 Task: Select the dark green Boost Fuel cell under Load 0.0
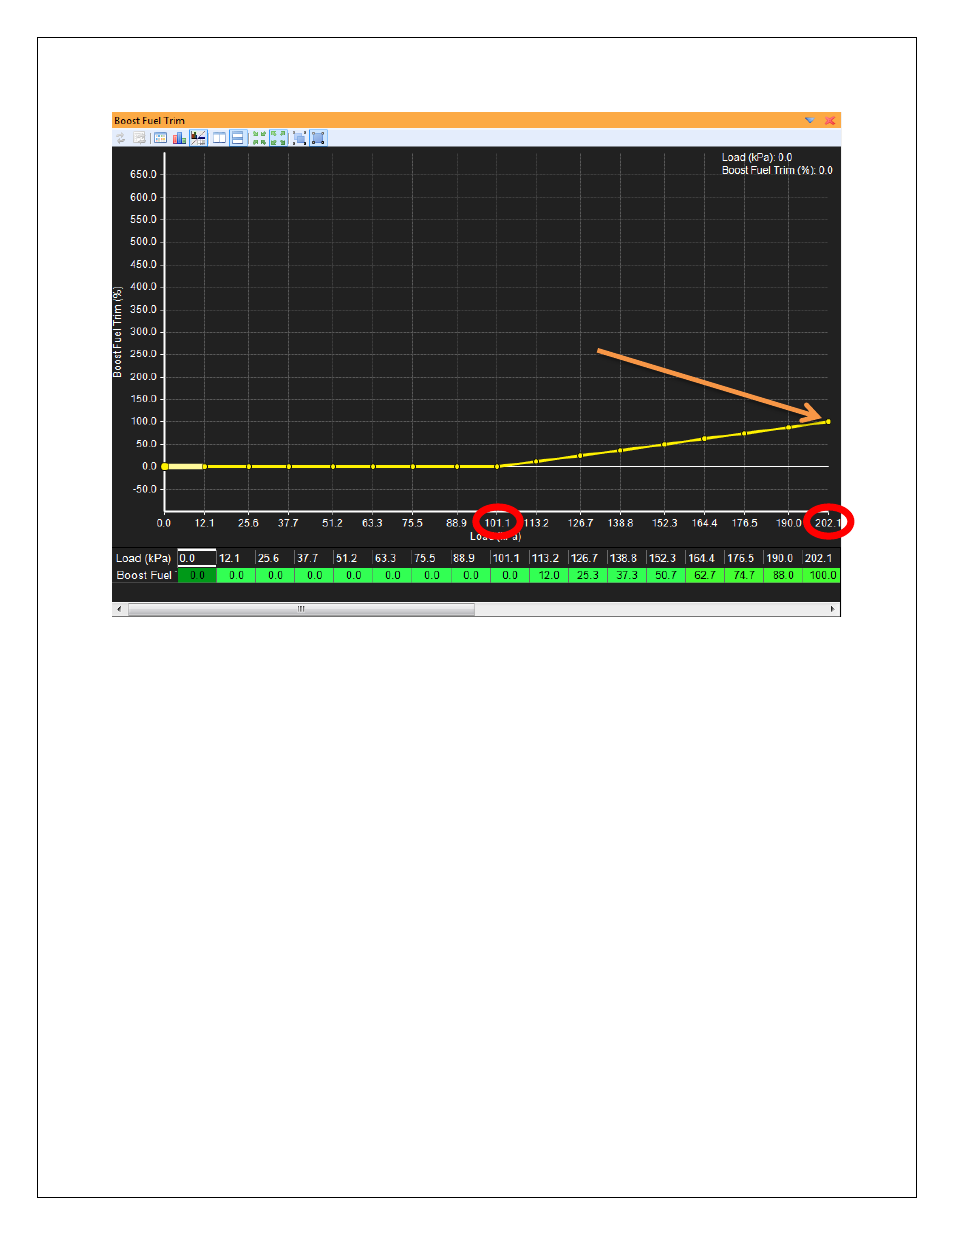coord(197,575)
